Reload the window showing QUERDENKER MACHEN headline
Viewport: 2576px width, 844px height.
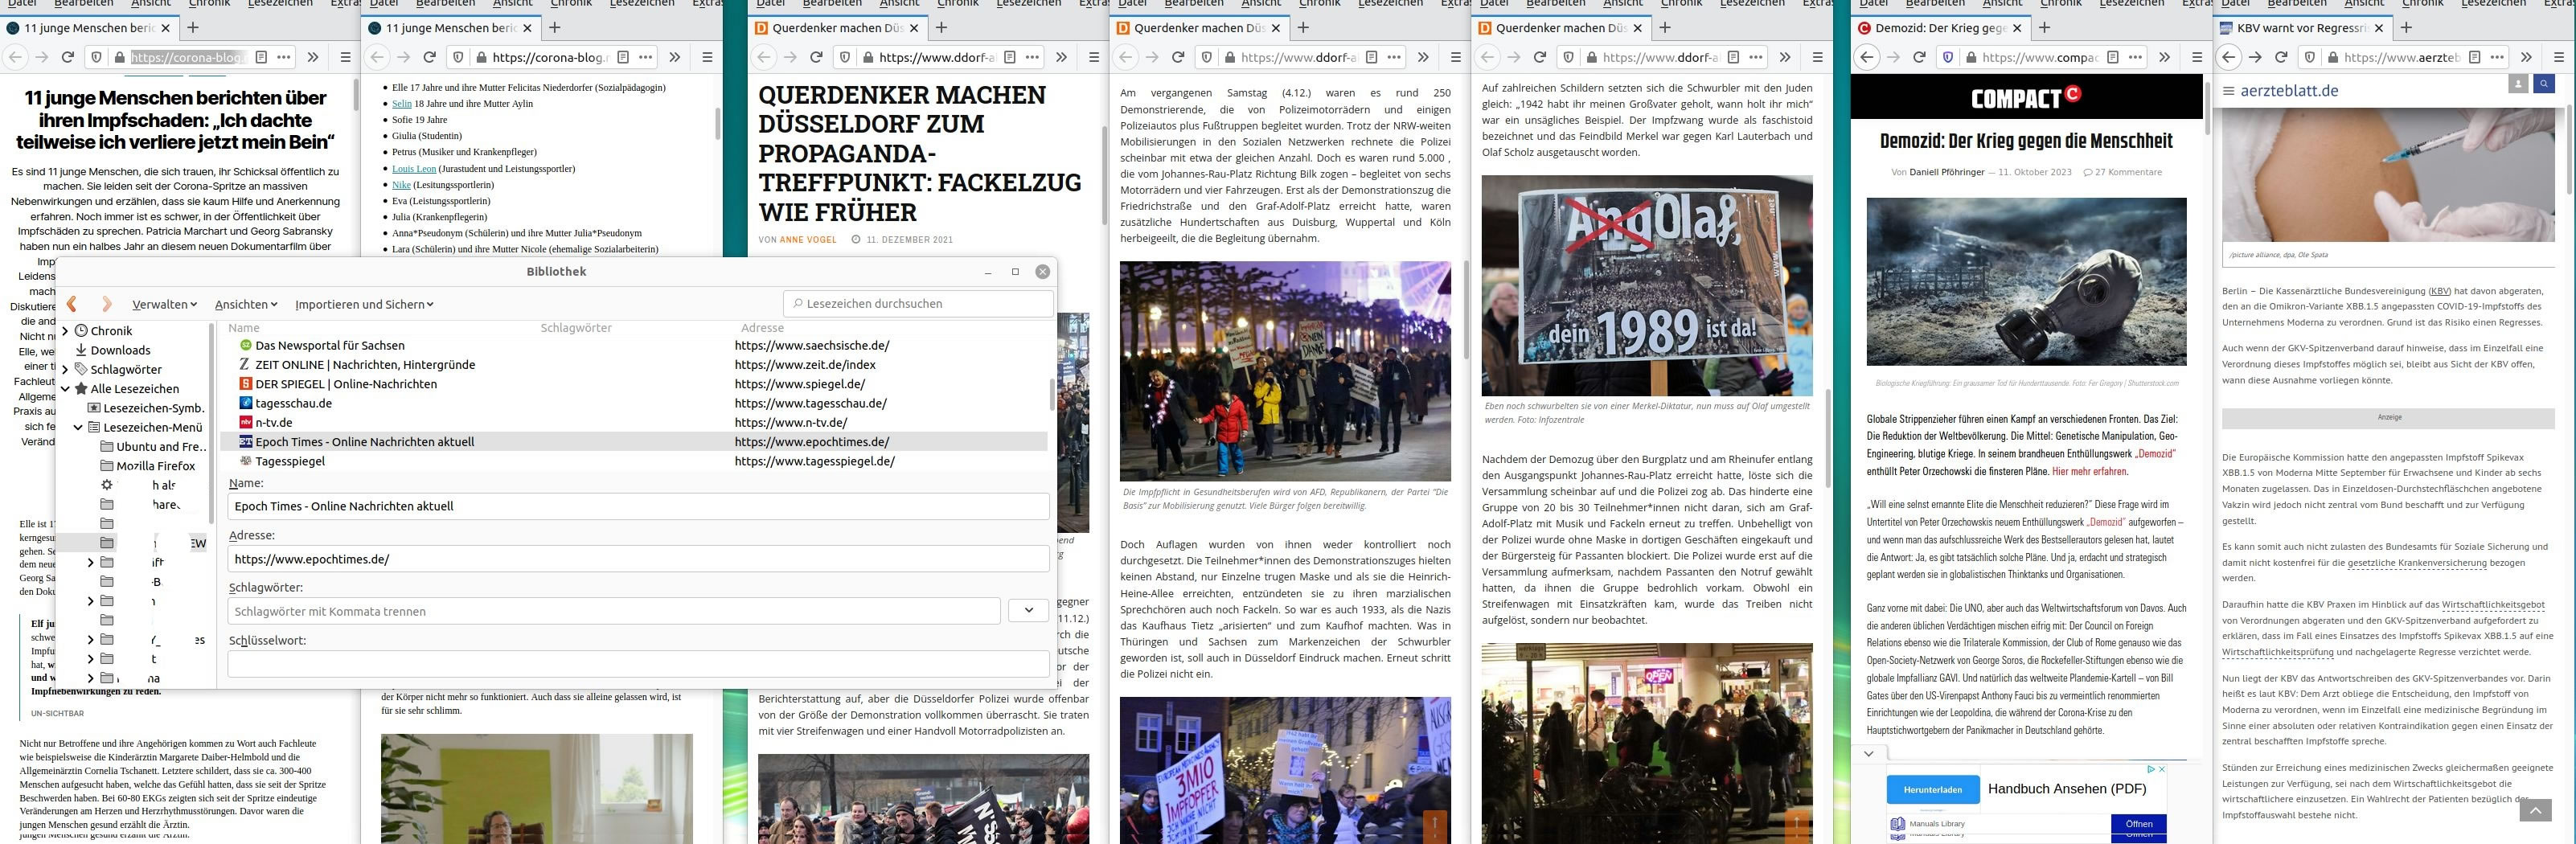tap(816, 57)
